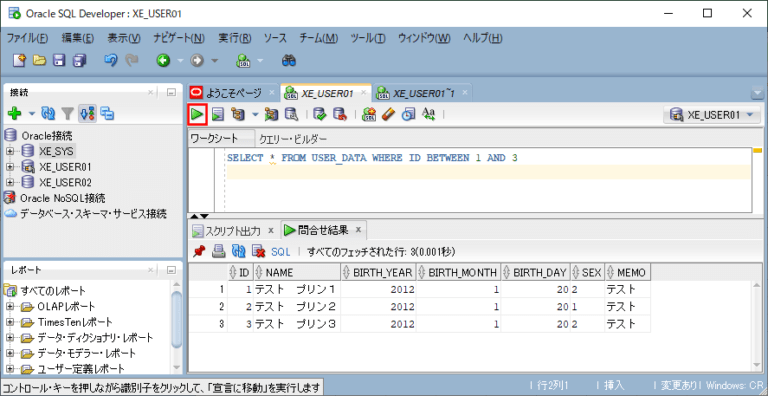The height and width of the screenshot is (396, 768).
Task: Open the ファイル(F) menu
Action: [27, 38]
